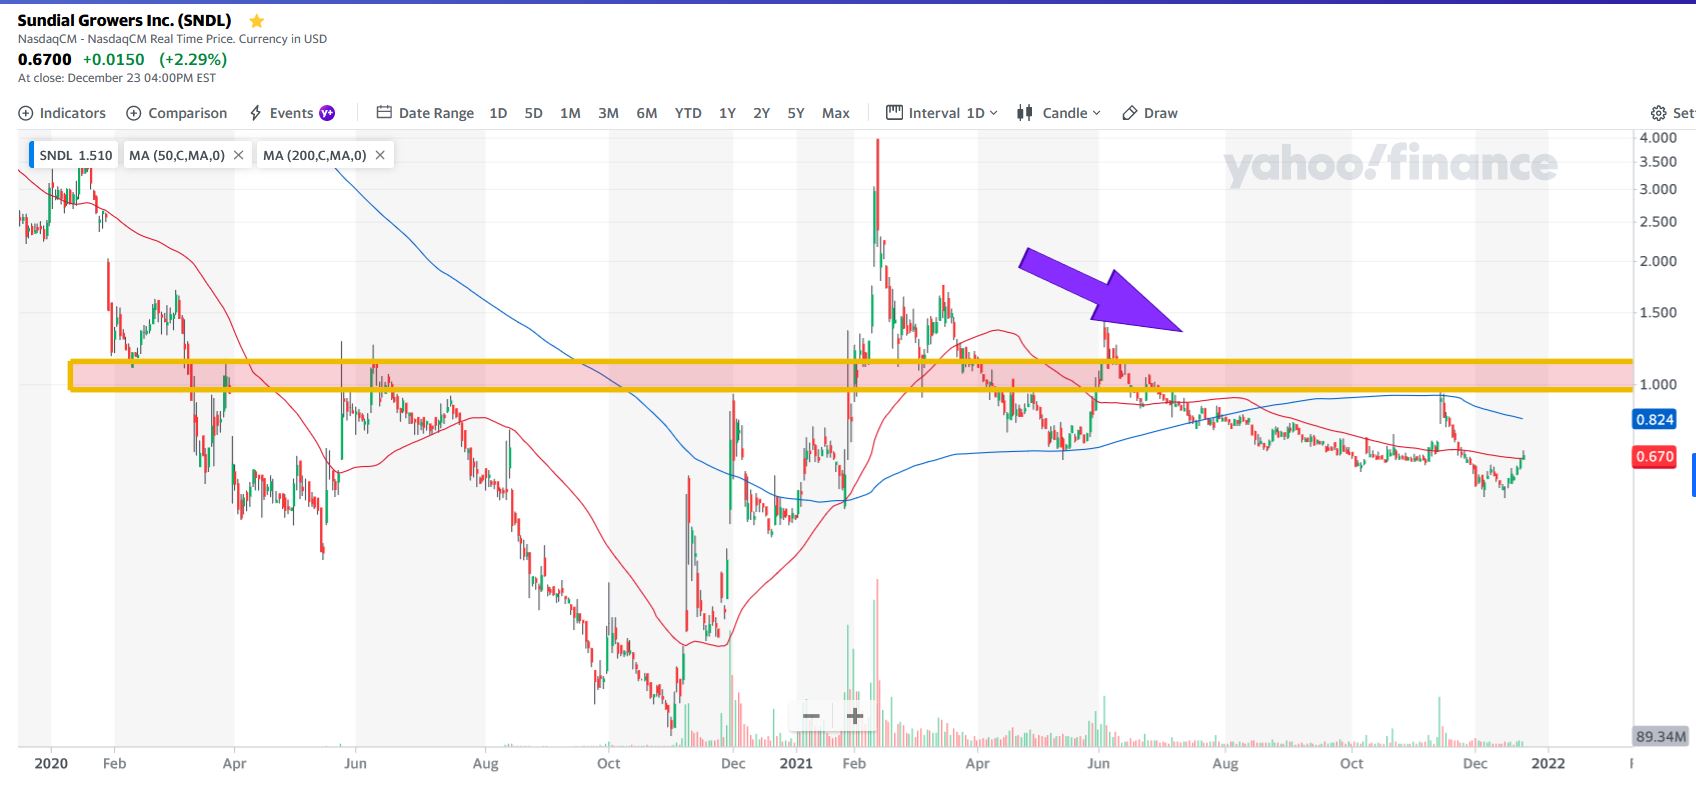Select the YTD date range

(688, 113)
